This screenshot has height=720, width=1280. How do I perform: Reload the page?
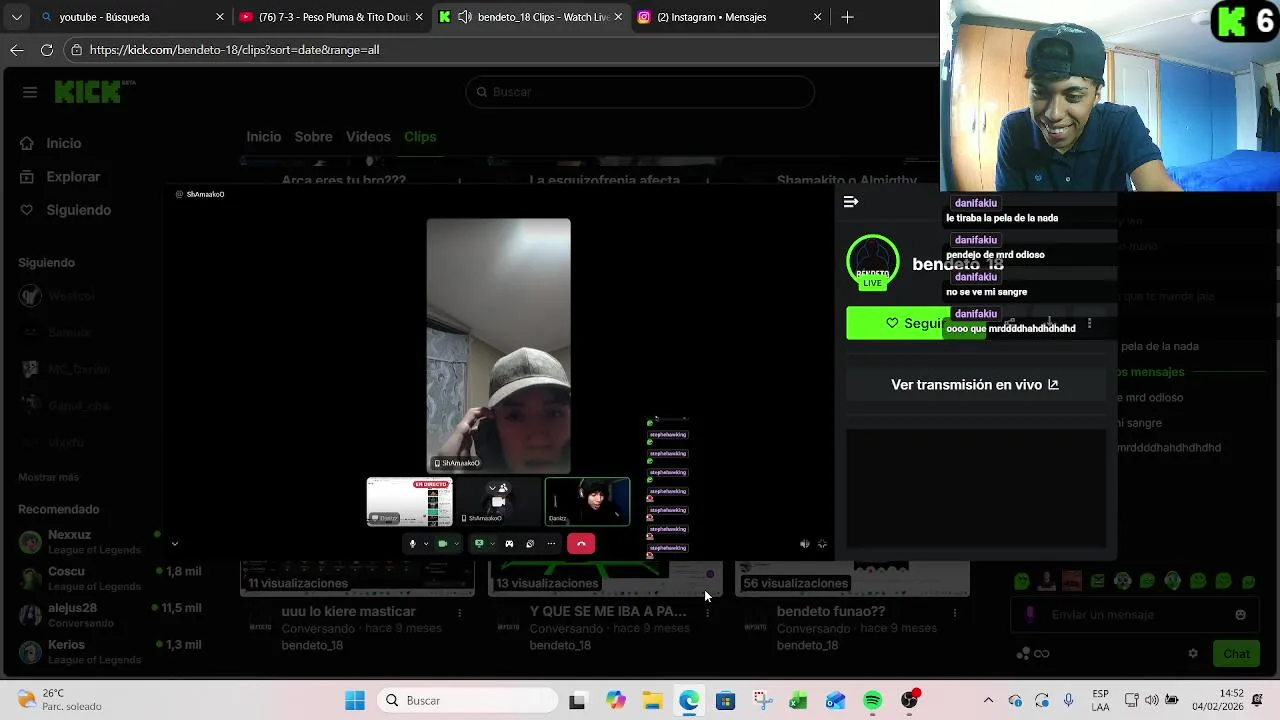[x=46, y=50]
